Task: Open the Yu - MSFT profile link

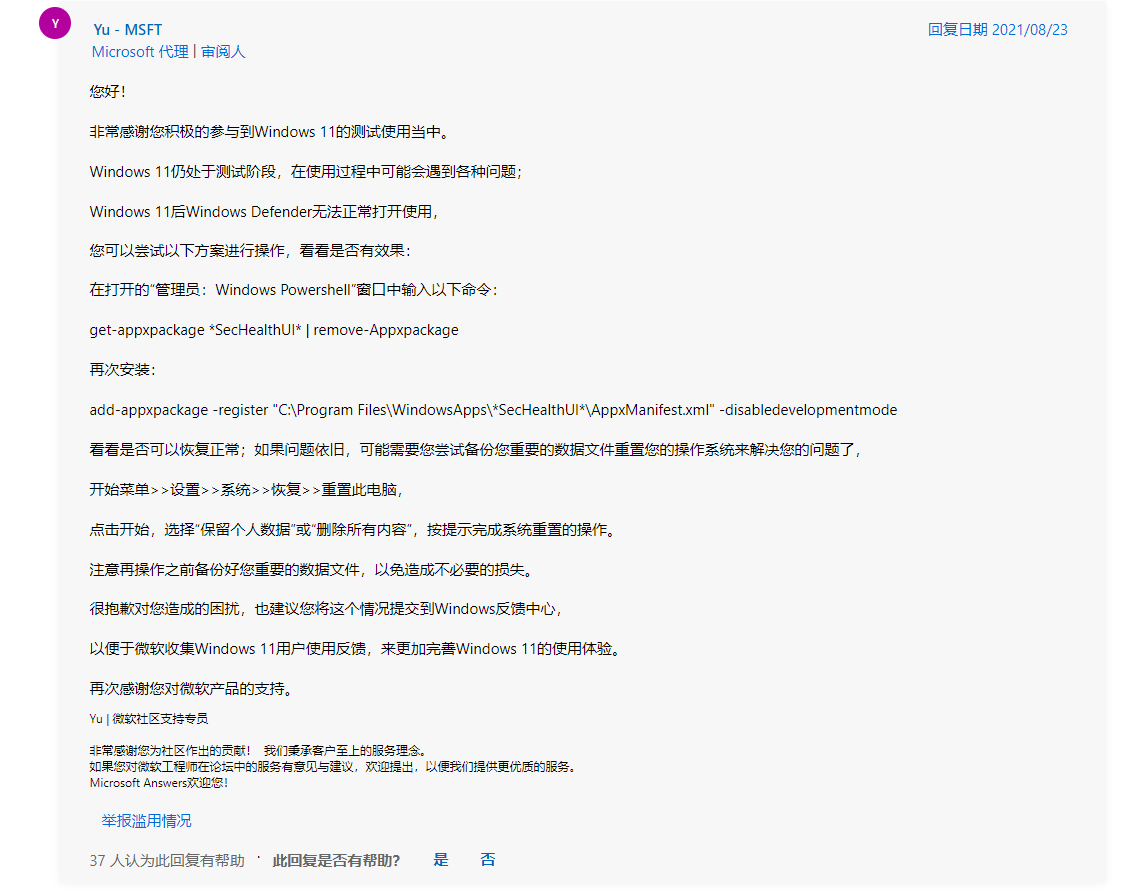Action: click(127, 30)
